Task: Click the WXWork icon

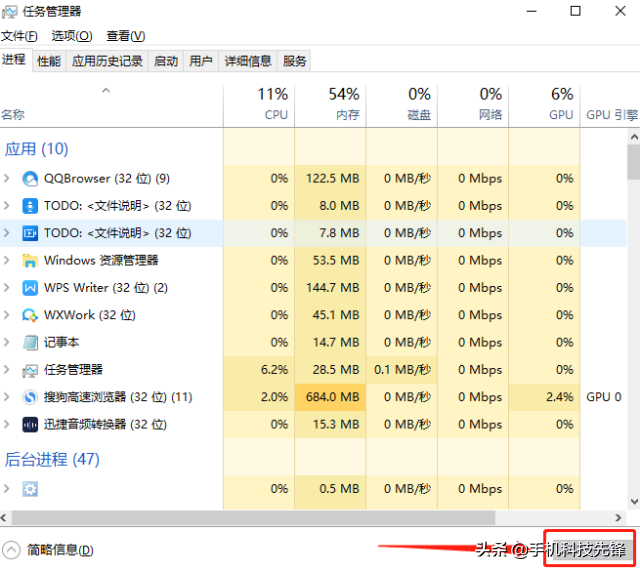Action: click(x=30, y=315)
